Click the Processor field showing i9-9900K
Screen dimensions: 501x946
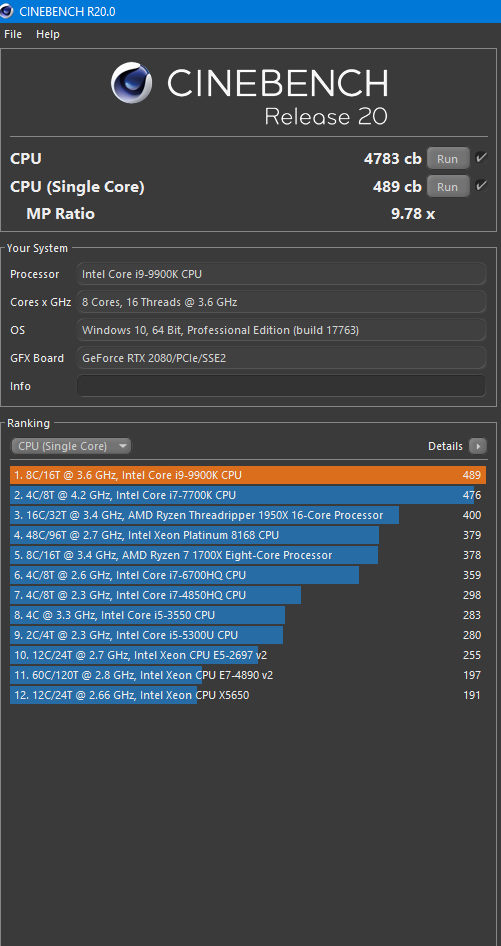[x=281, y=274]
